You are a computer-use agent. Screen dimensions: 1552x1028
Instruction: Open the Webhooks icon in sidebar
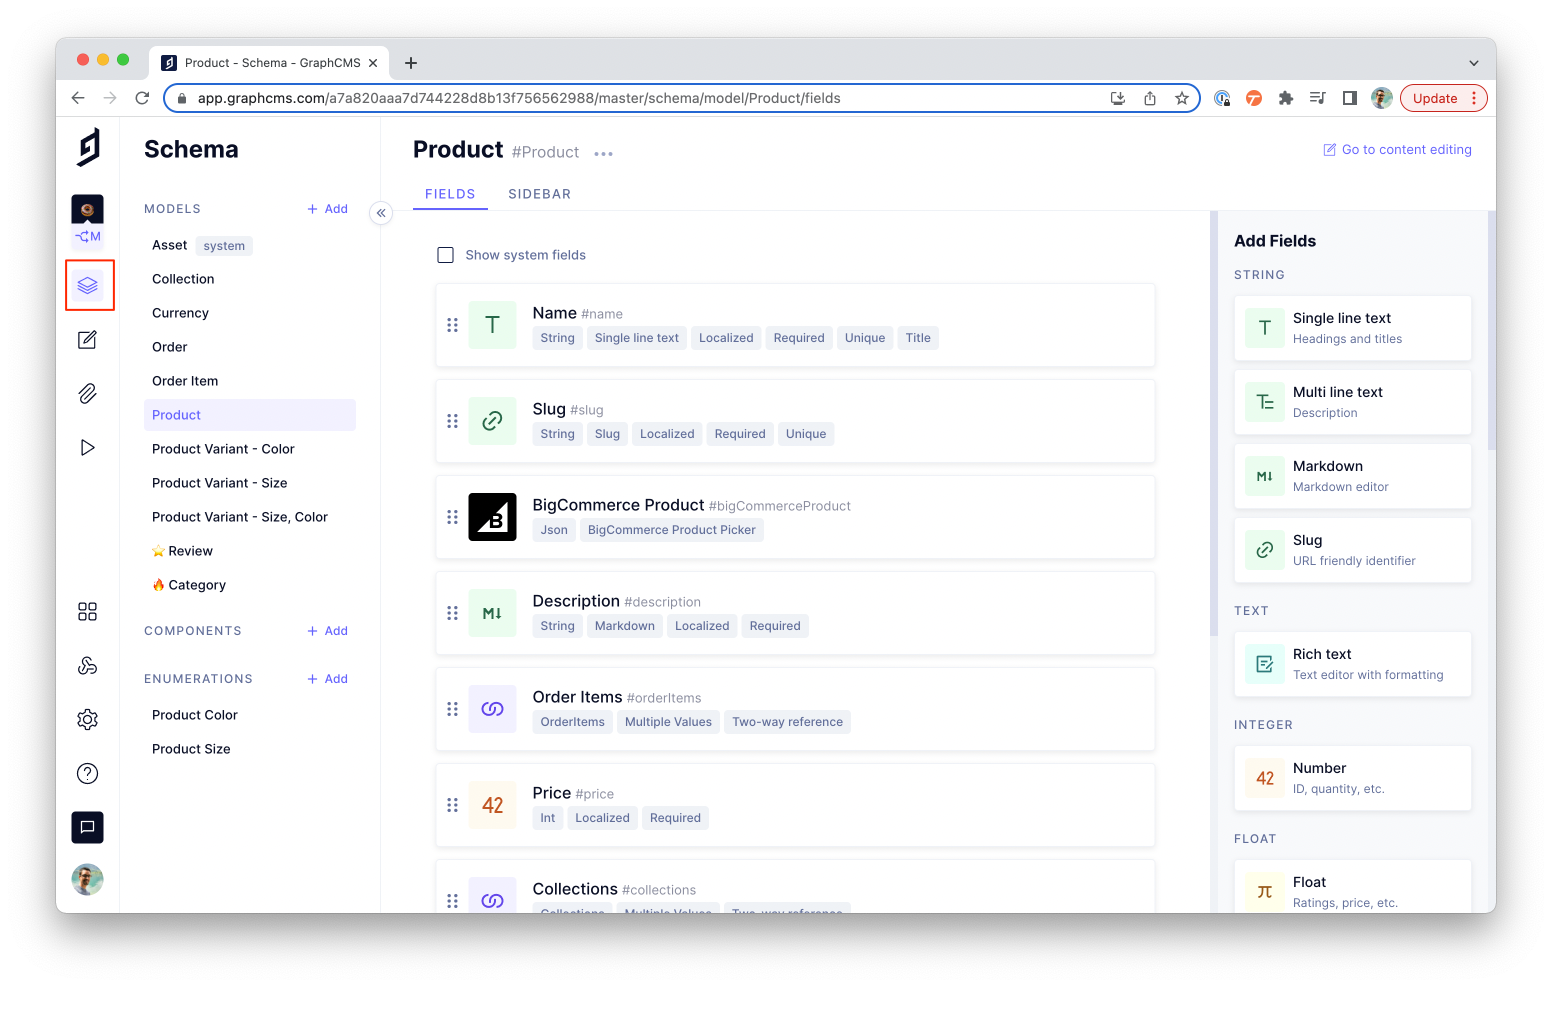coord(88,666)
